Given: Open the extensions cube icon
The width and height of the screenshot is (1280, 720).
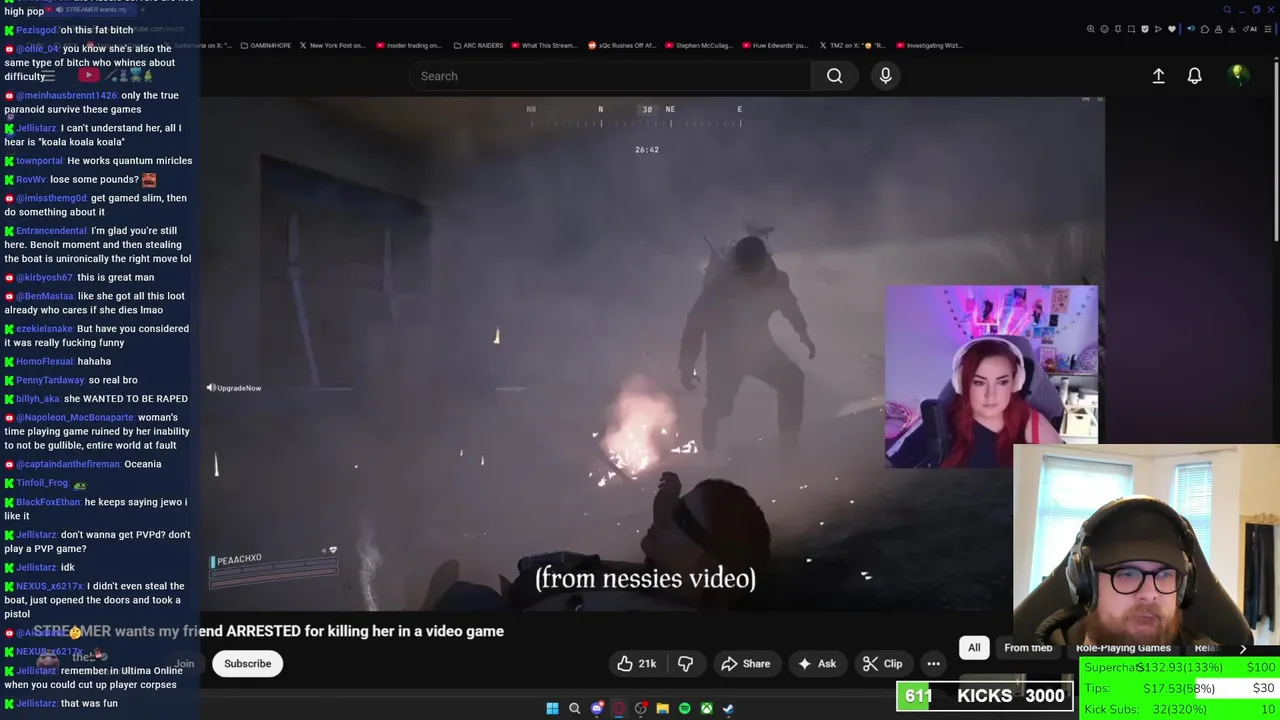Looking at the screenshot, I should [1205, 29].
